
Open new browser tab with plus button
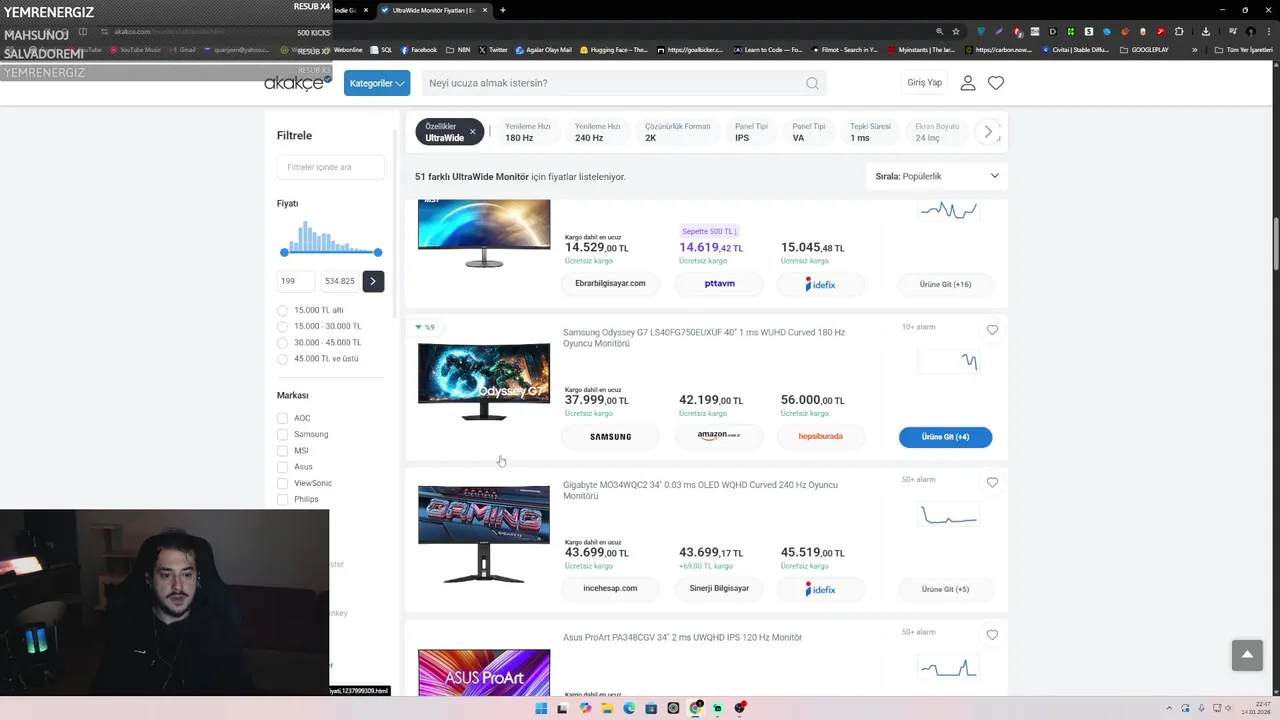[x=503, y=10]
